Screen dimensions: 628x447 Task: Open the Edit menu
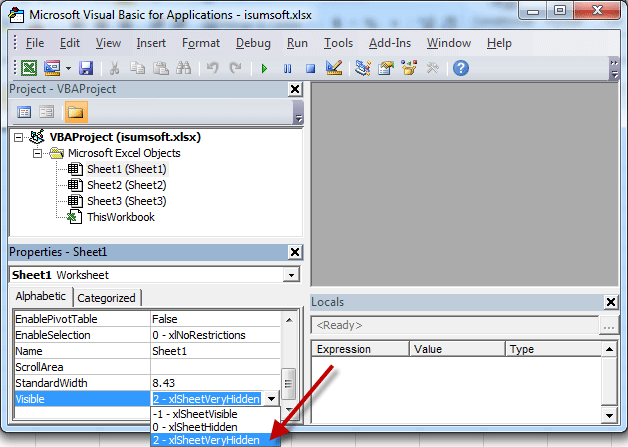click(70, 43)
